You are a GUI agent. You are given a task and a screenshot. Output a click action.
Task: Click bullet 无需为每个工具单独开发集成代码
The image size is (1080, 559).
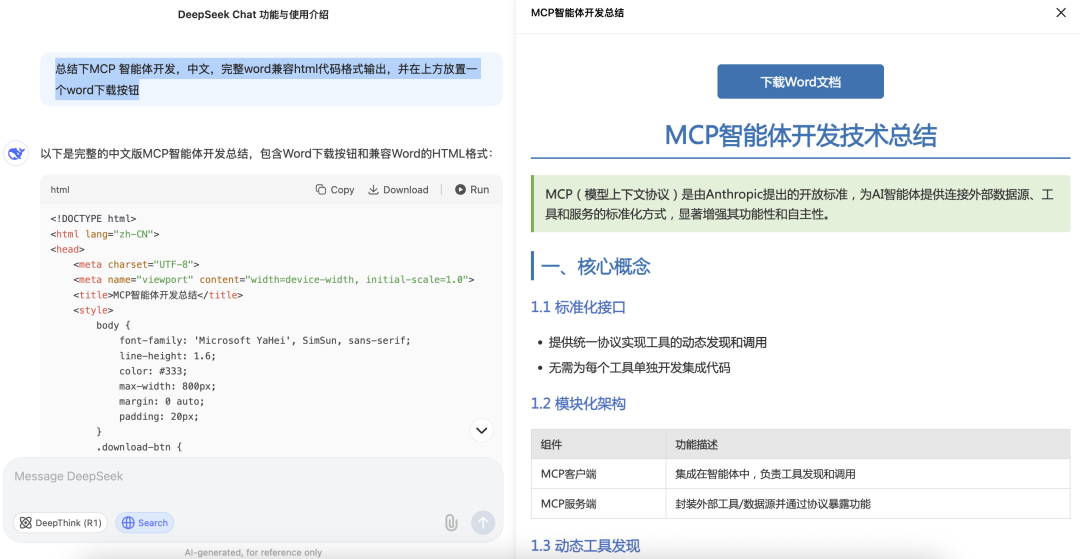(639, 368)
